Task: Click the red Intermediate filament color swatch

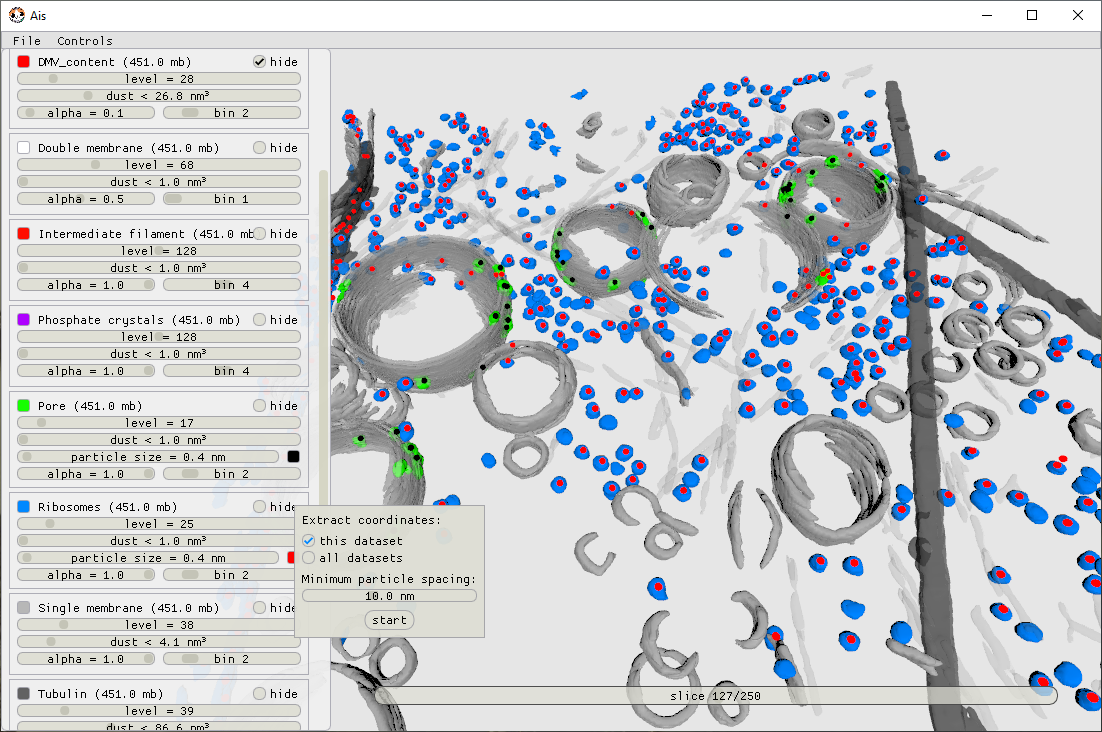Action: coord(23,233)
